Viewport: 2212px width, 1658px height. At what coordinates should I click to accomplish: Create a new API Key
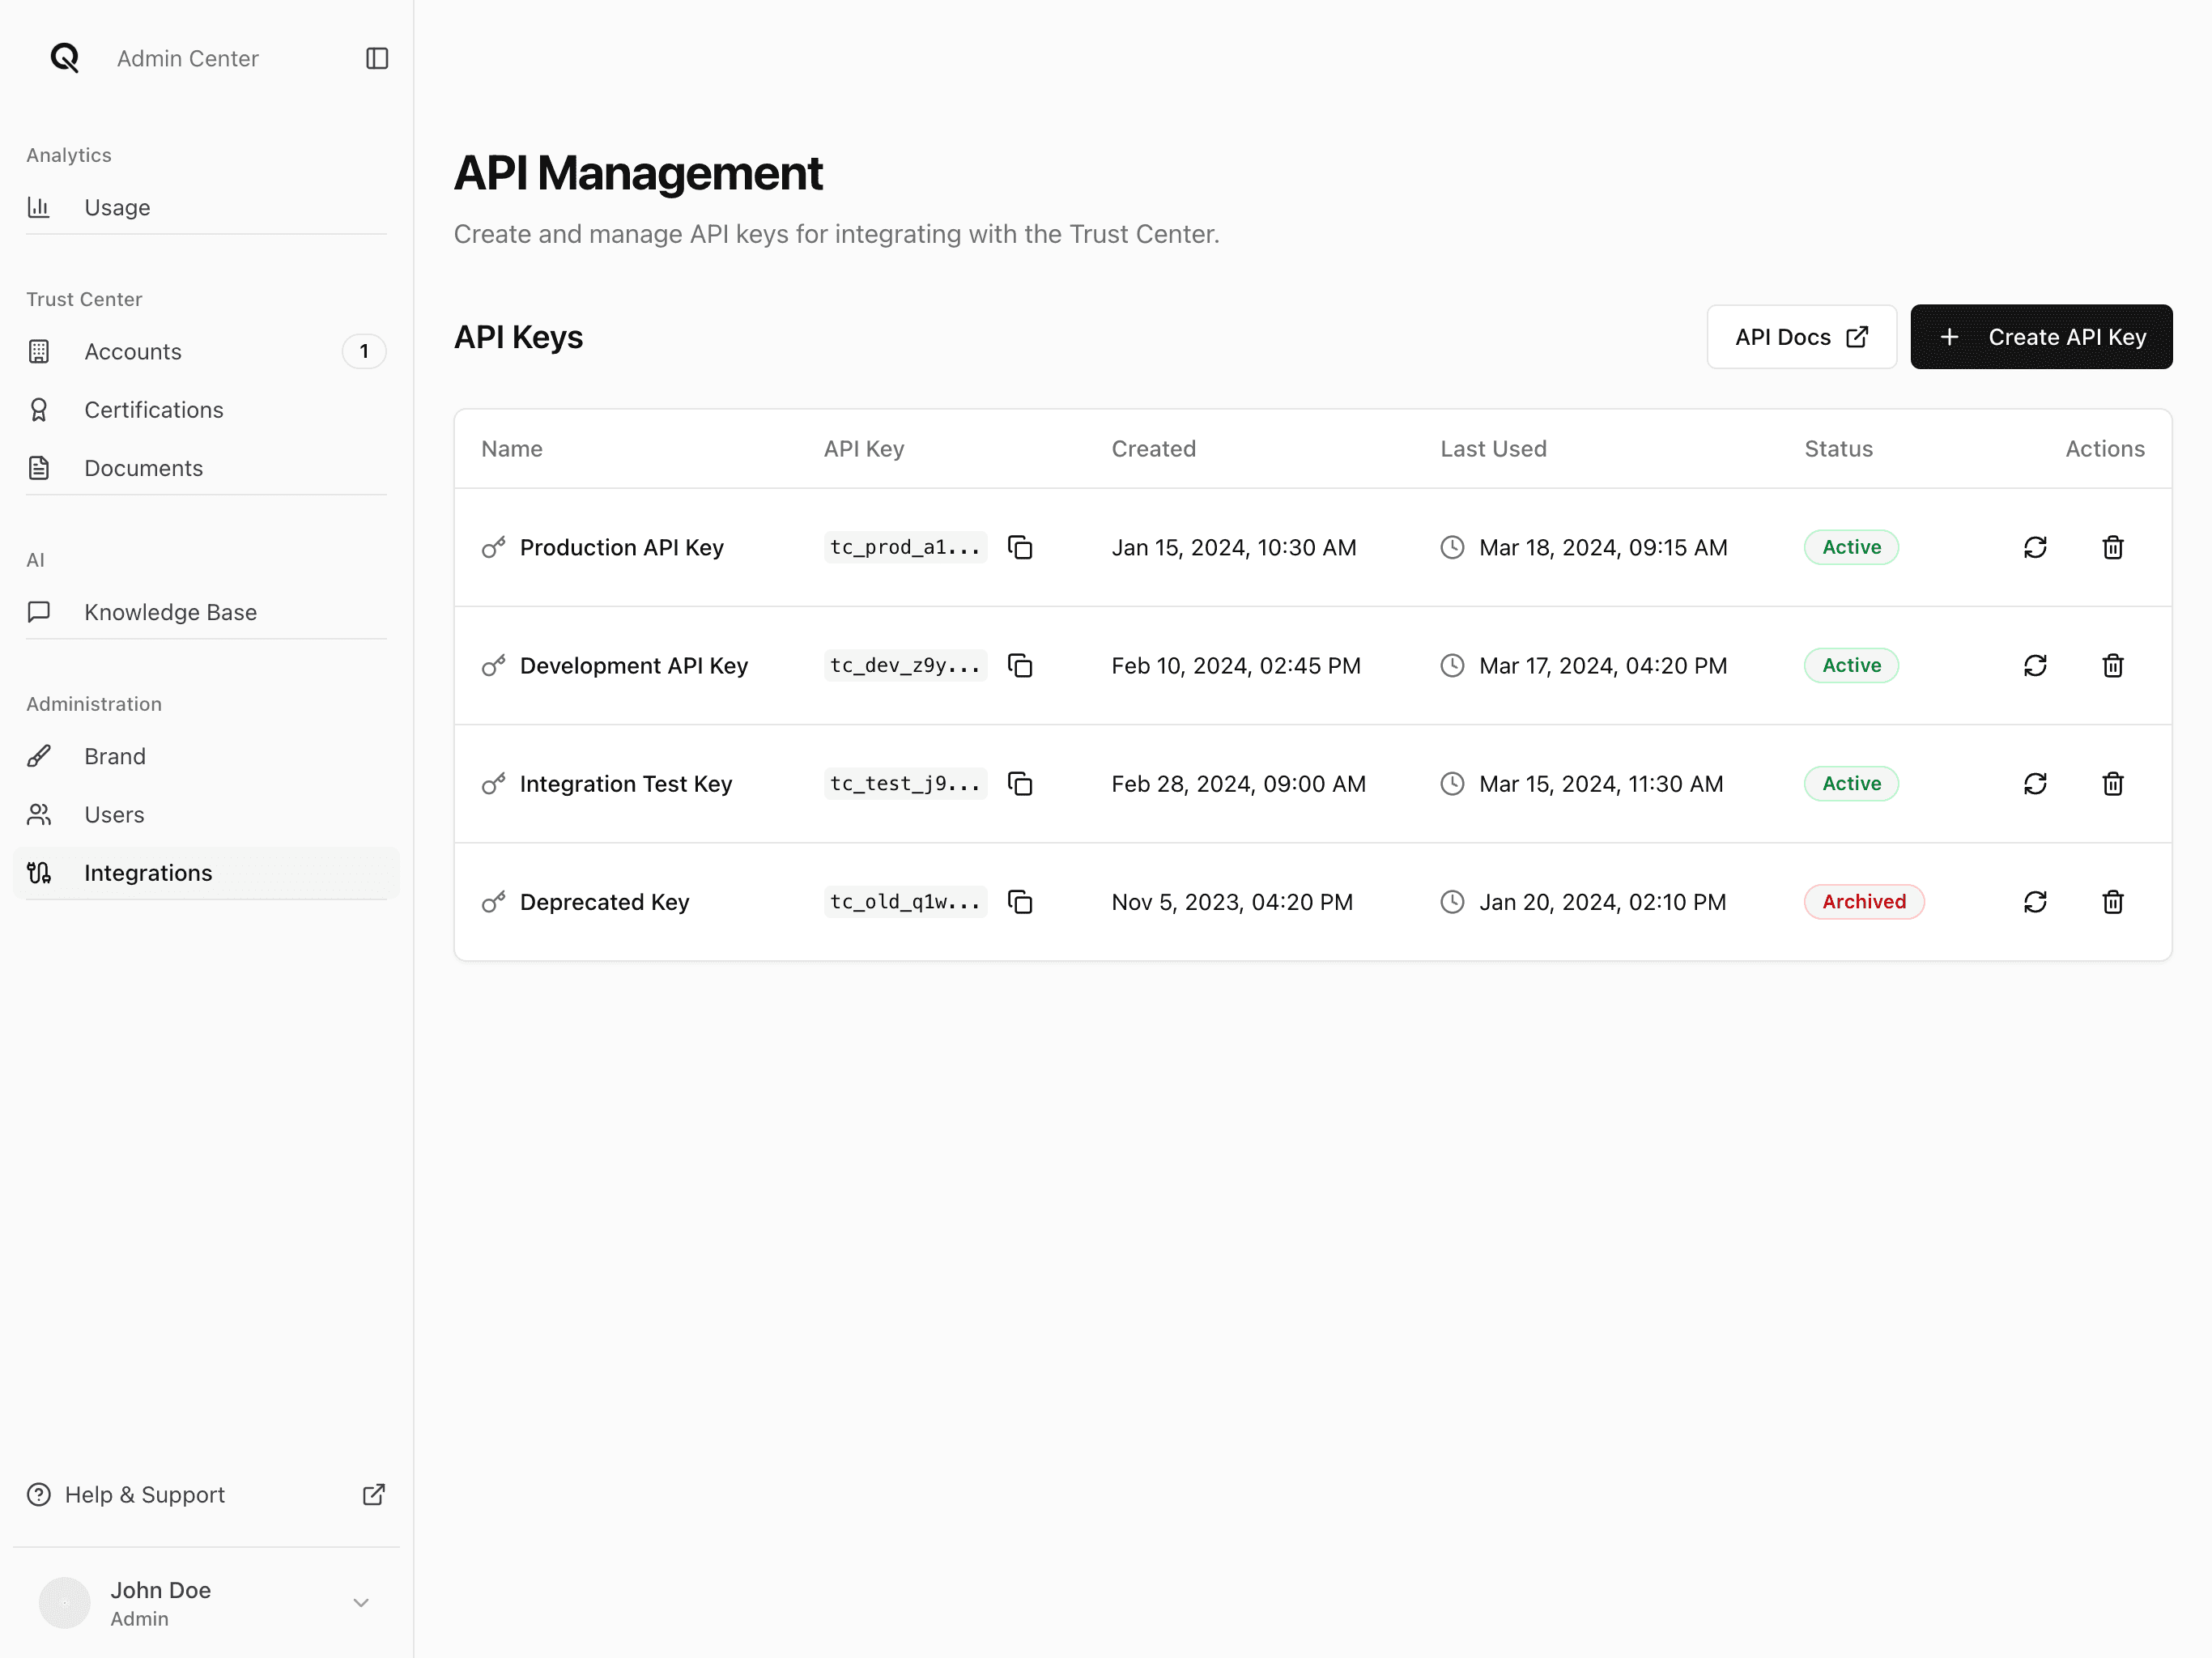(2041, 337)
